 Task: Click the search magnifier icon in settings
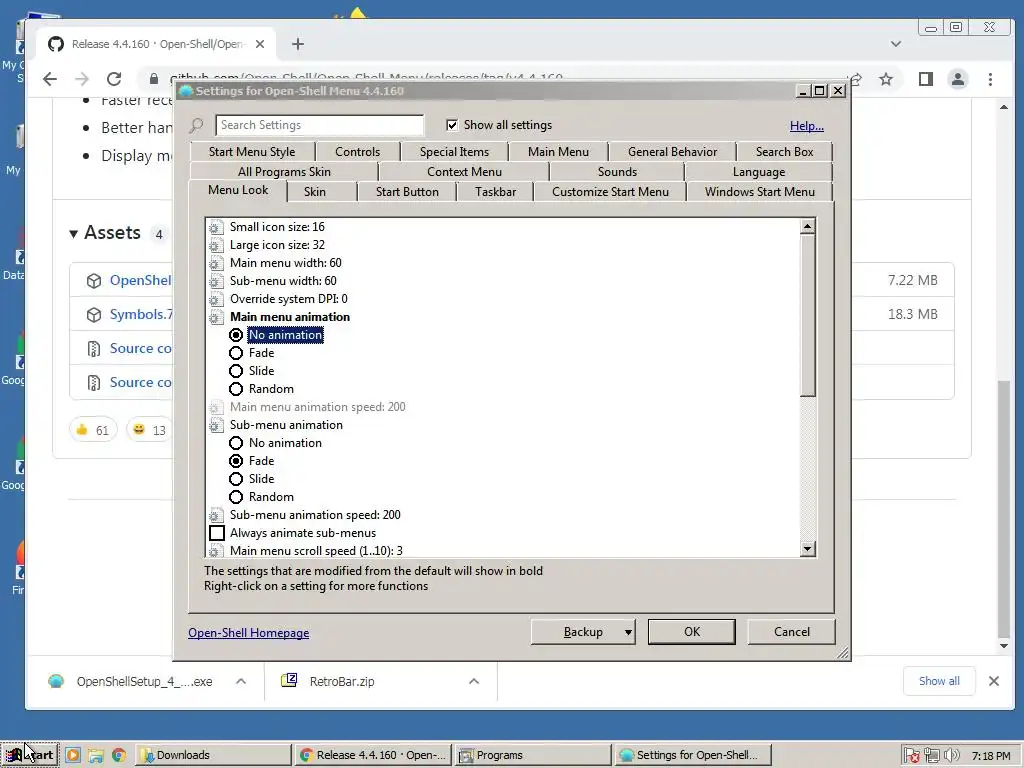click(196, 125)
